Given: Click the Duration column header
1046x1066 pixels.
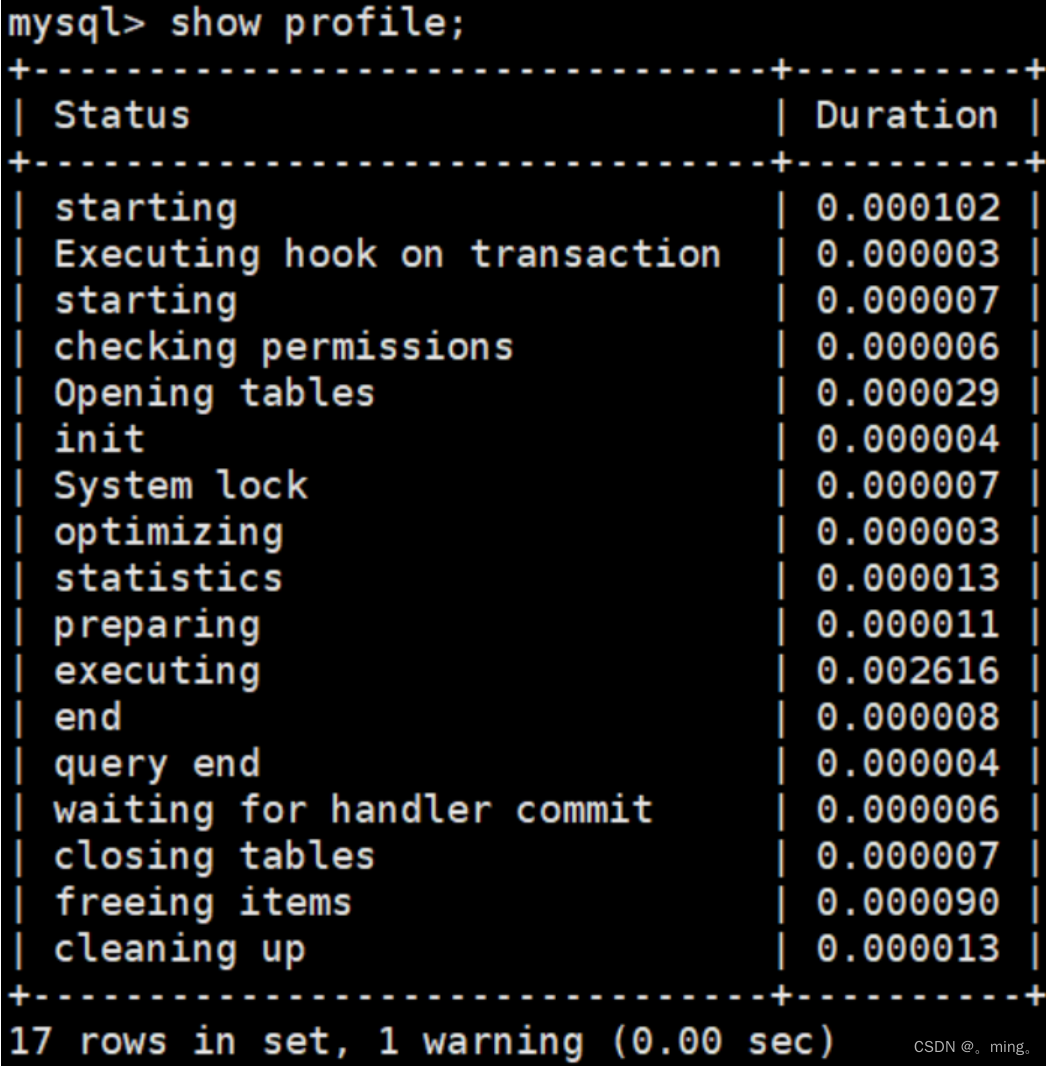Looking at the screenshot, I should click(x=906, y=115).
